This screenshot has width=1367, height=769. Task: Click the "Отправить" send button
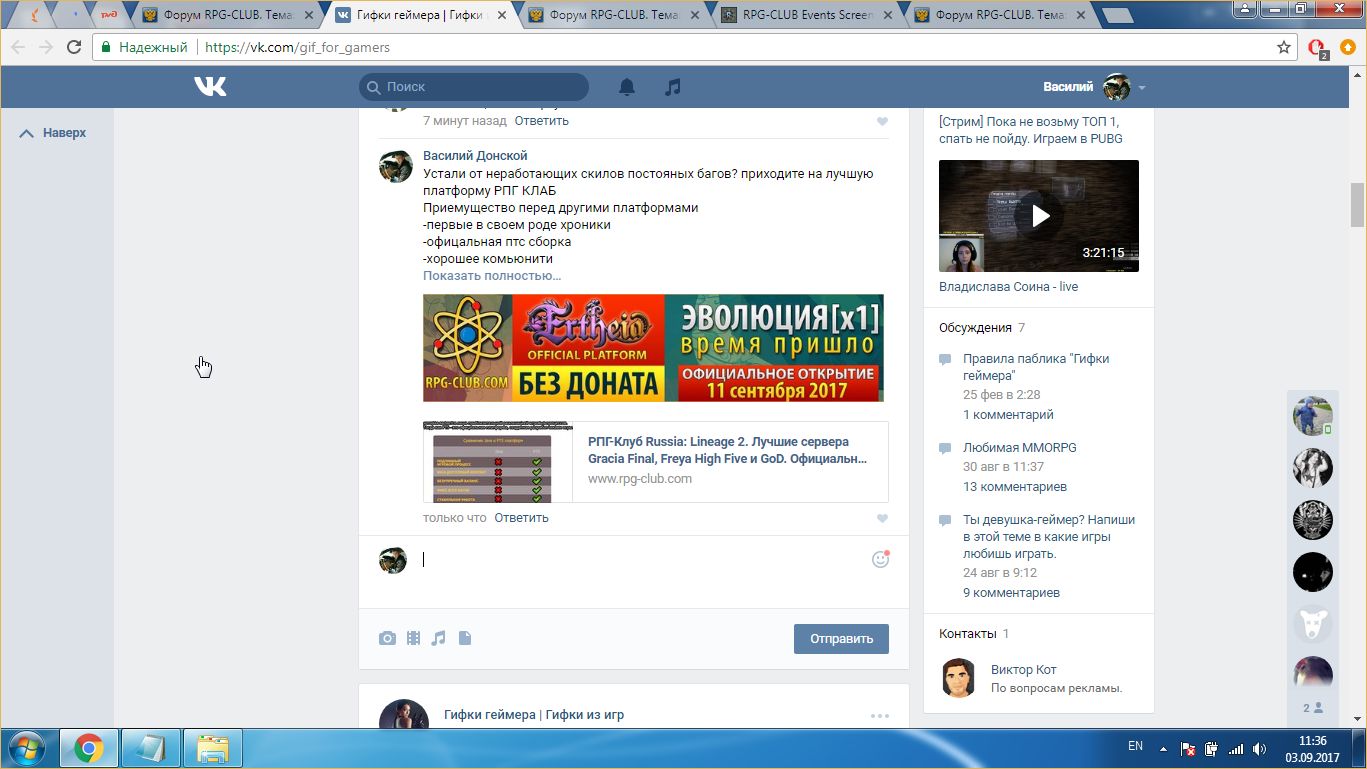tap(841, 639)
